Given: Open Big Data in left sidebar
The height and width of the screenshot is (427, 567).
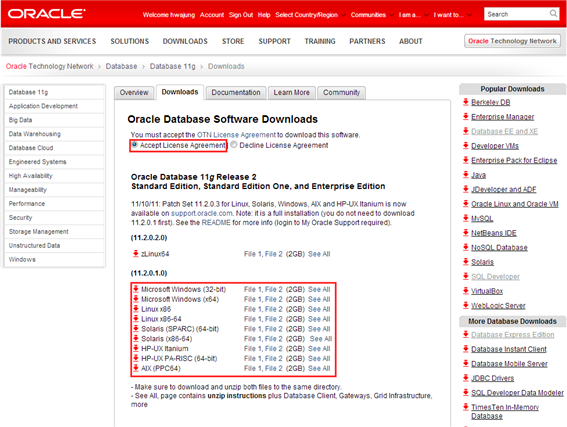Looking at the screenshot, I should pos(21,120).
